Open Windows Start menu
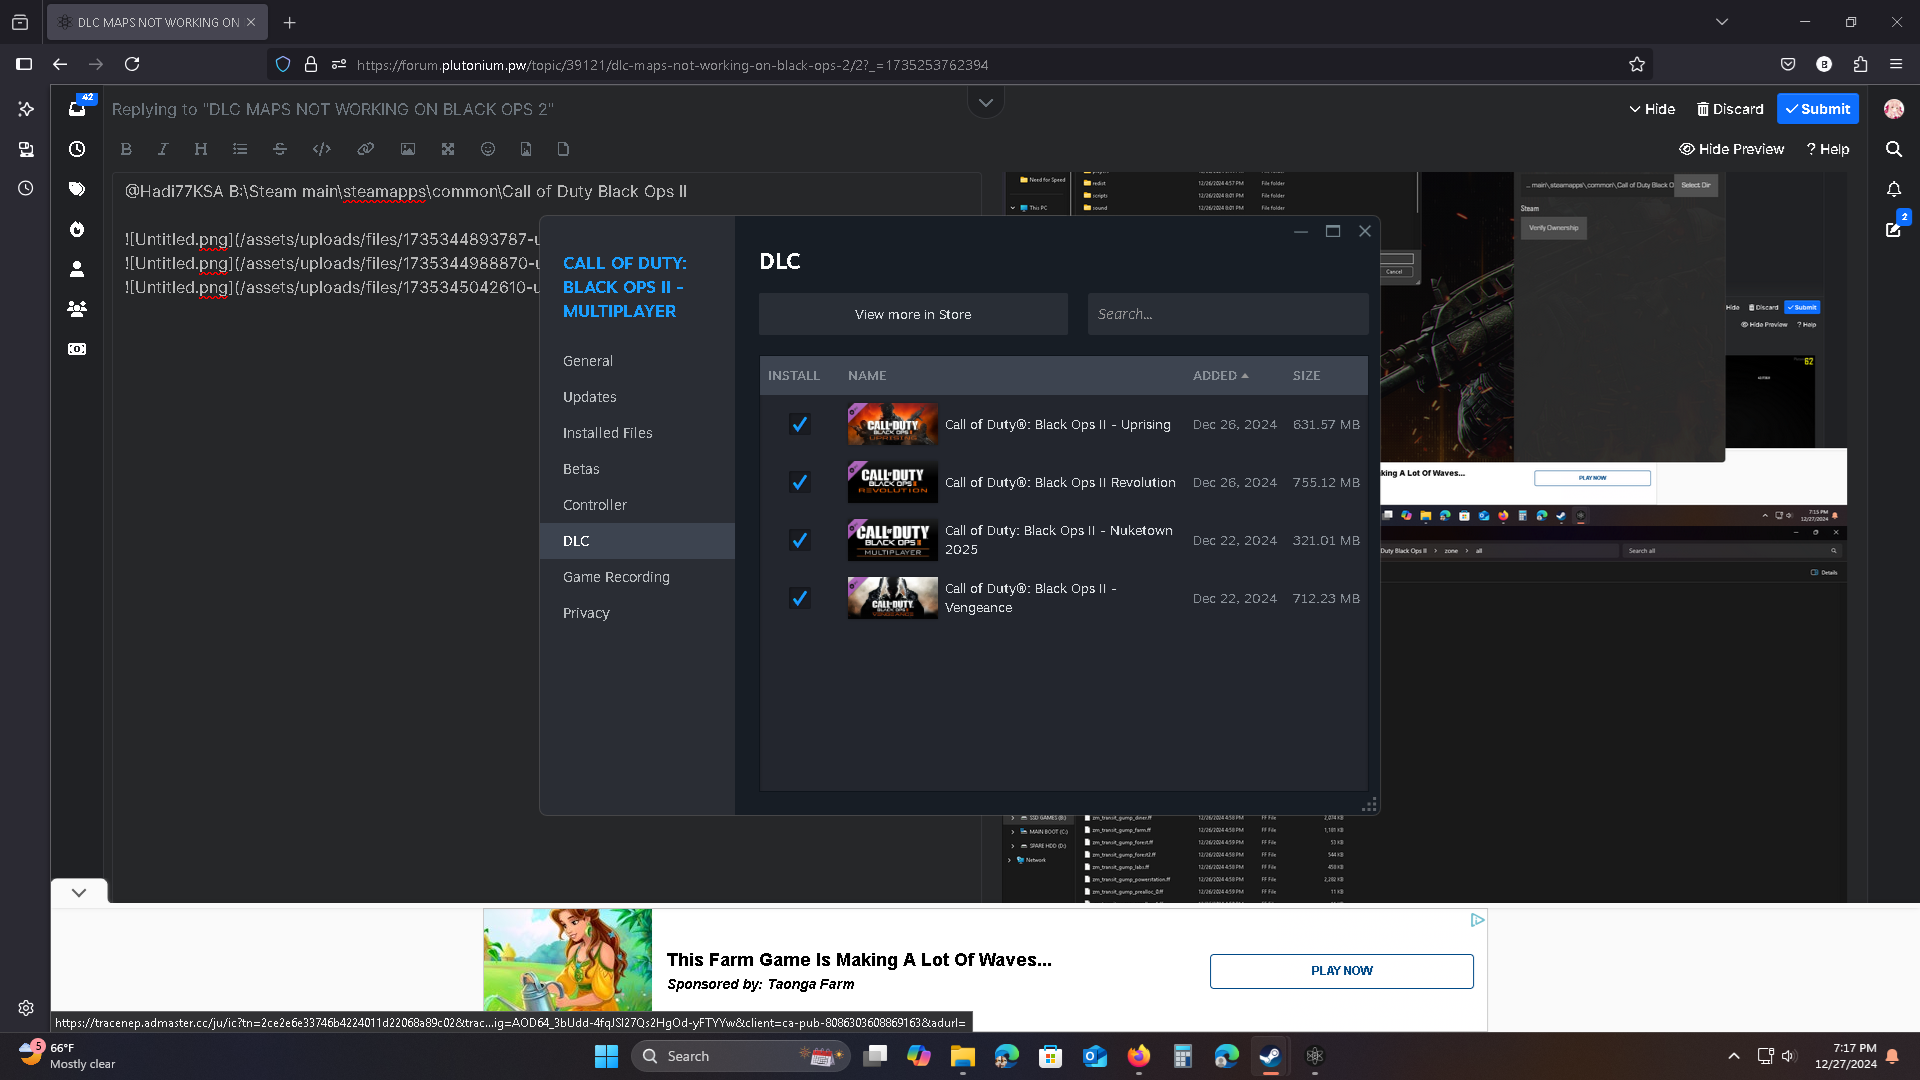This screenshot has height=1080, width=1920. (606, 1056)
